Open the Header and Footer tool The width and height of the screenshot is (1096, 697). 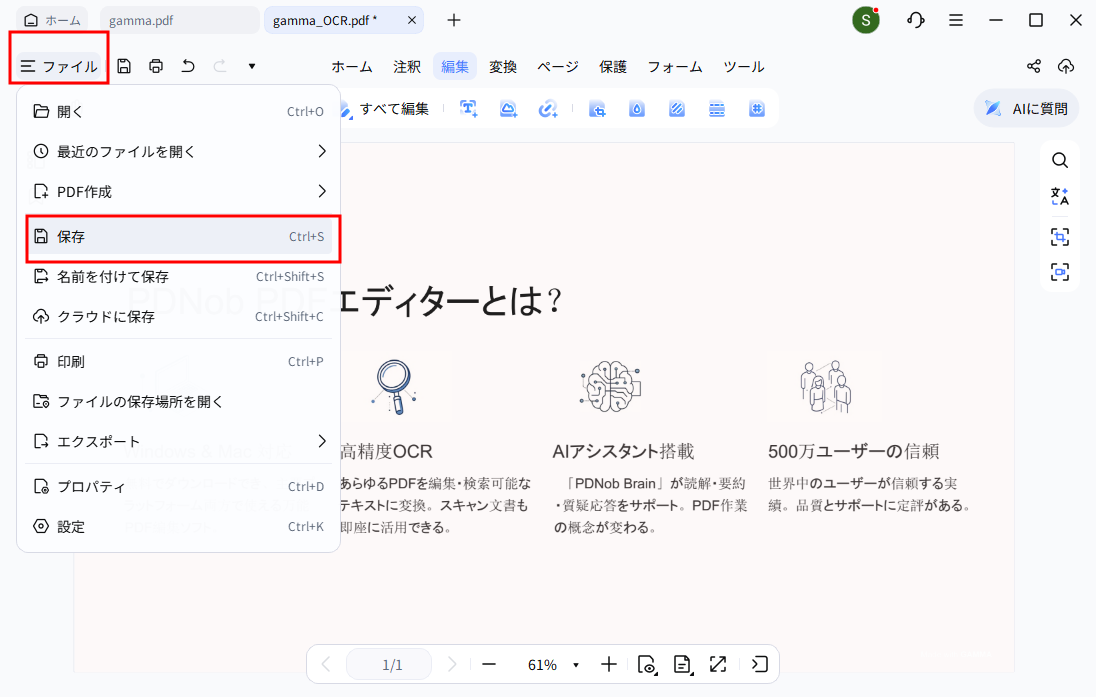tap(717, 108)
